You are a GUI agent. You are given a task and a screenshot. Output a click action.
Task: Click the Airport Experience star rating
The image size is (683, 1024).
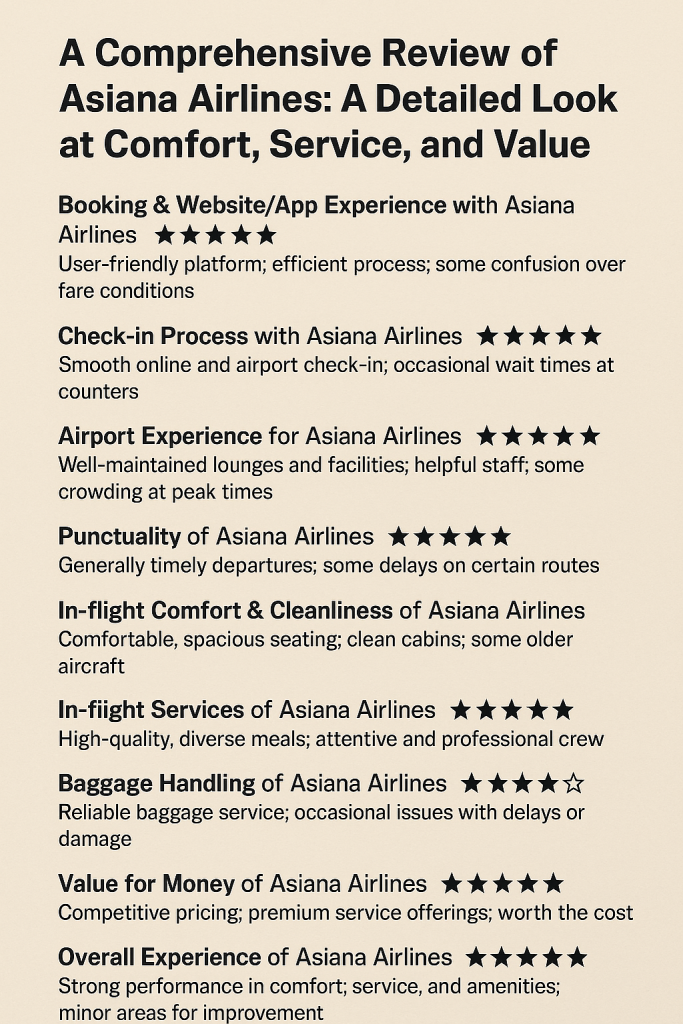click(538, 436)
